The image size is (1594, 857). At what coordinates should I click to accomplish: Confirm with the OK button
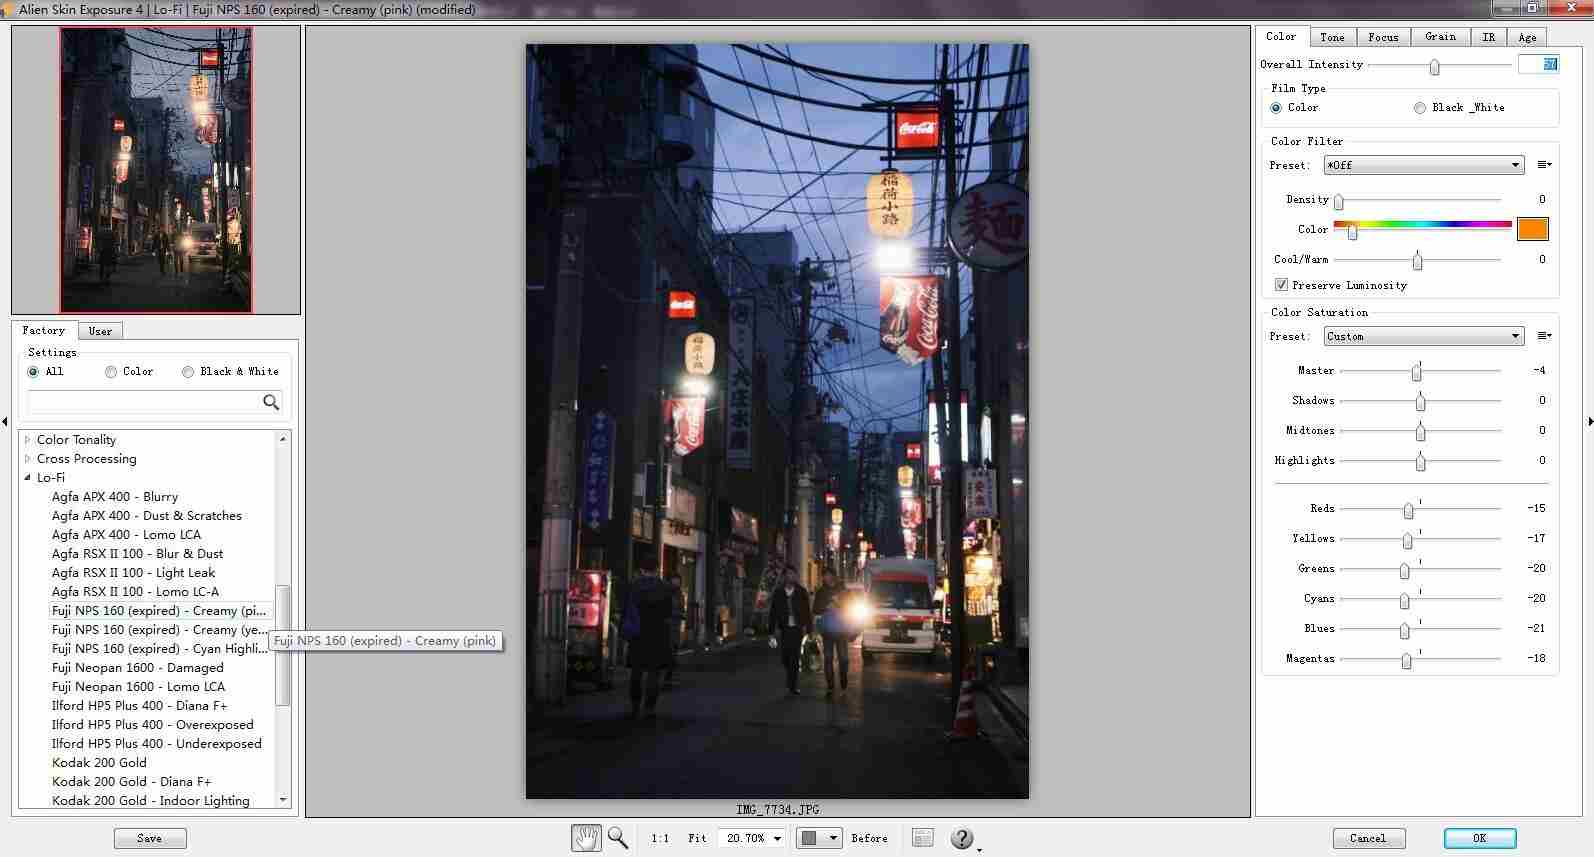pos(1480,838)
